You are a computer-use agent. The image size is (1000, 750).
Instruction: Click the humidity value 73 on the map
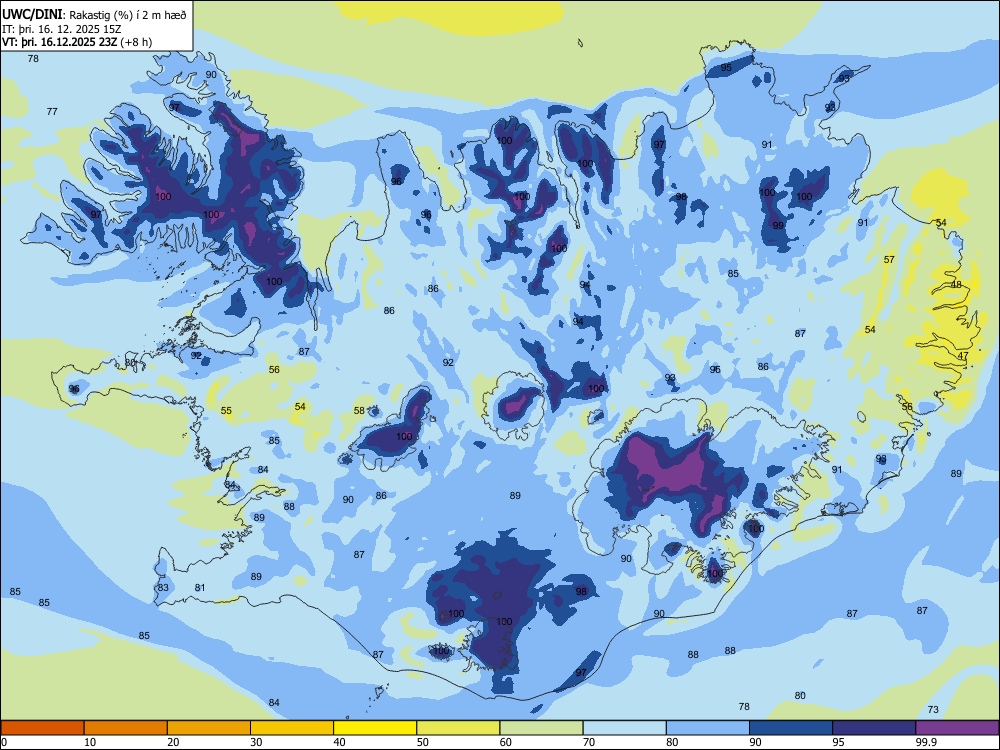pos(933,710)
